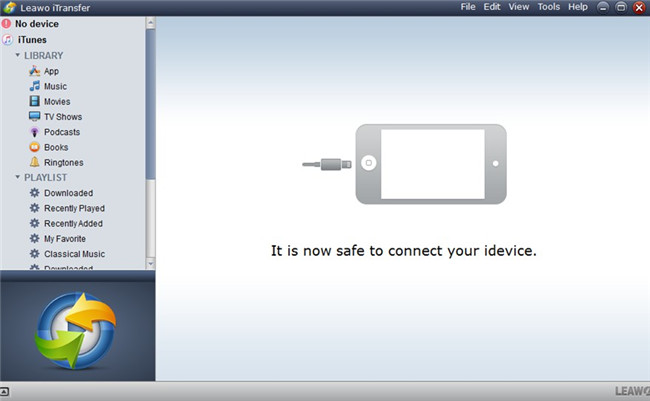The width and height of the screenshot is (650, 401).
Task: Open the My Favorite playlist
Action: tap(65, 239)
